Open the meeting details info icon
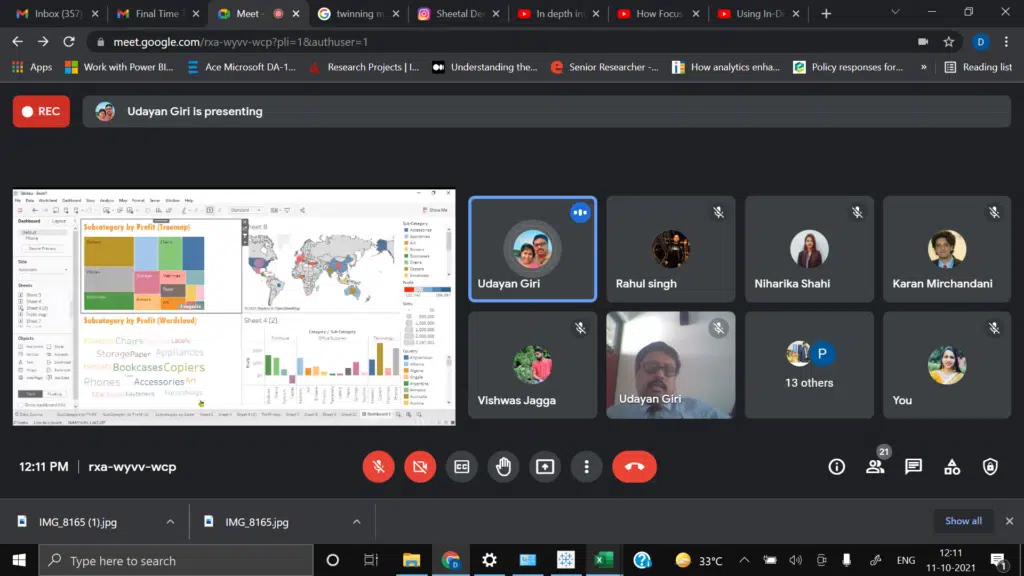This screenshot has width=1024, height=576. (837, 466)
